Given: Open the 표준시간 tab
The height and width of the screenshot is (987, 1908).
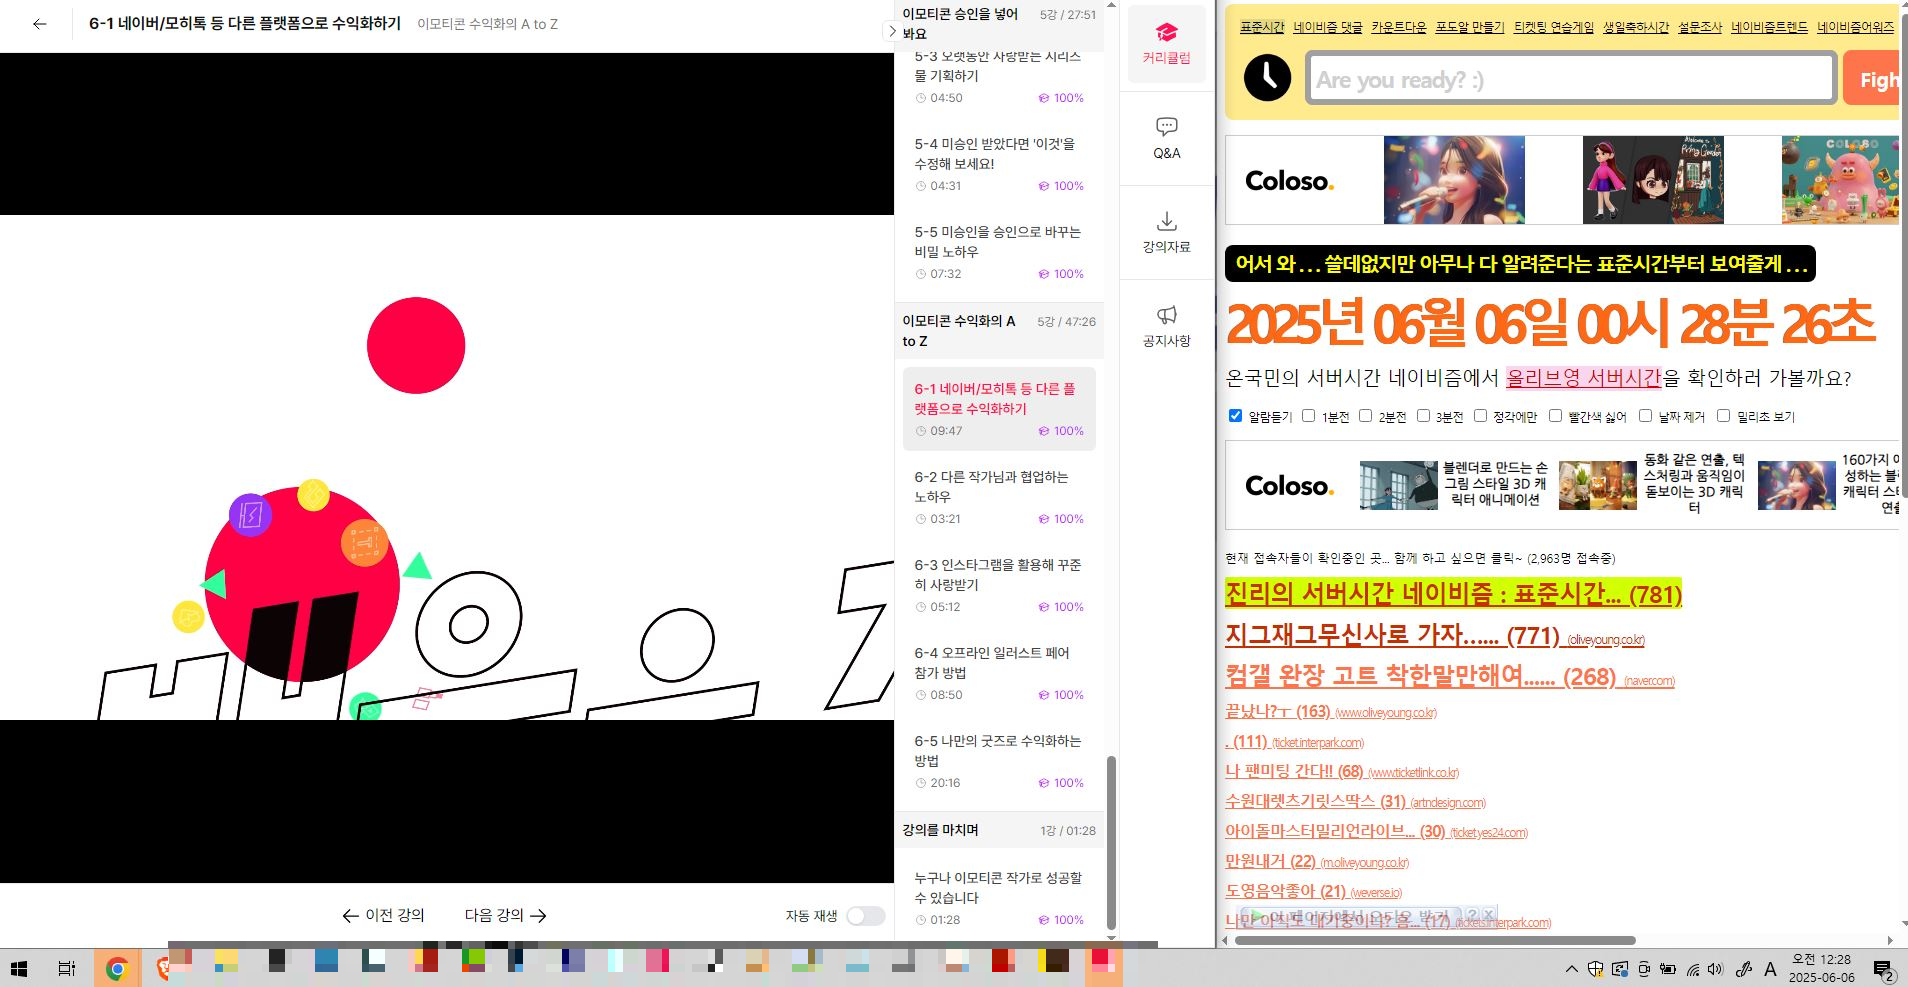Looking at the screenshot, I should (x=1262, y=27).
